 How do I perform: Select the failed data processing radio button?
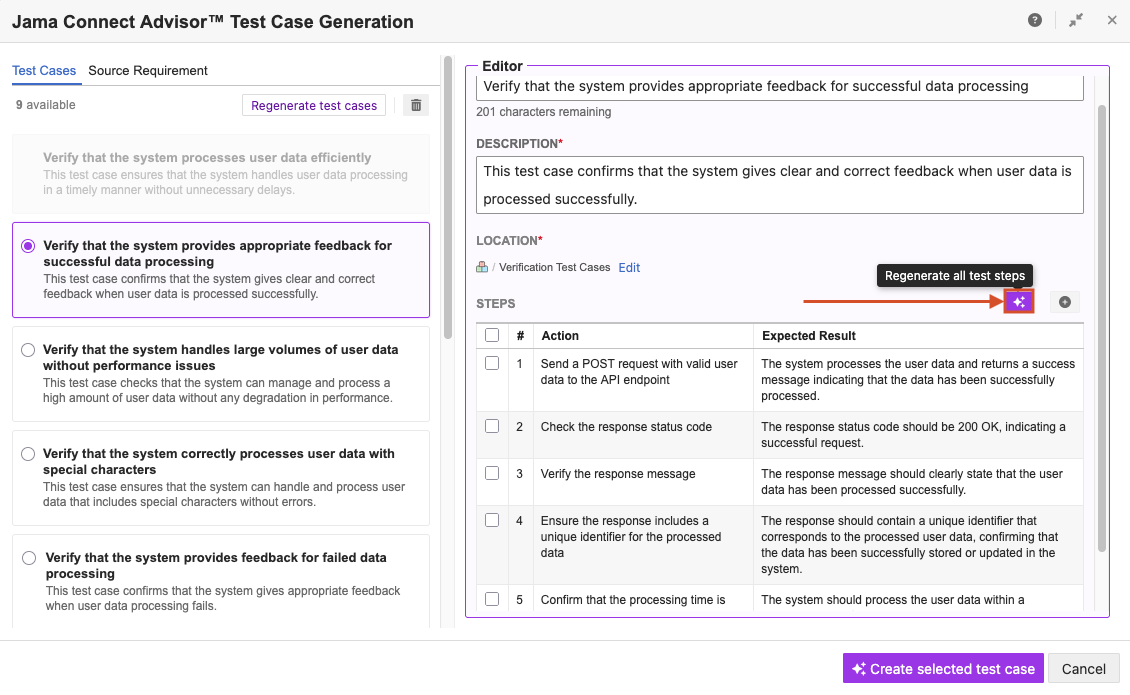point(28,558)
